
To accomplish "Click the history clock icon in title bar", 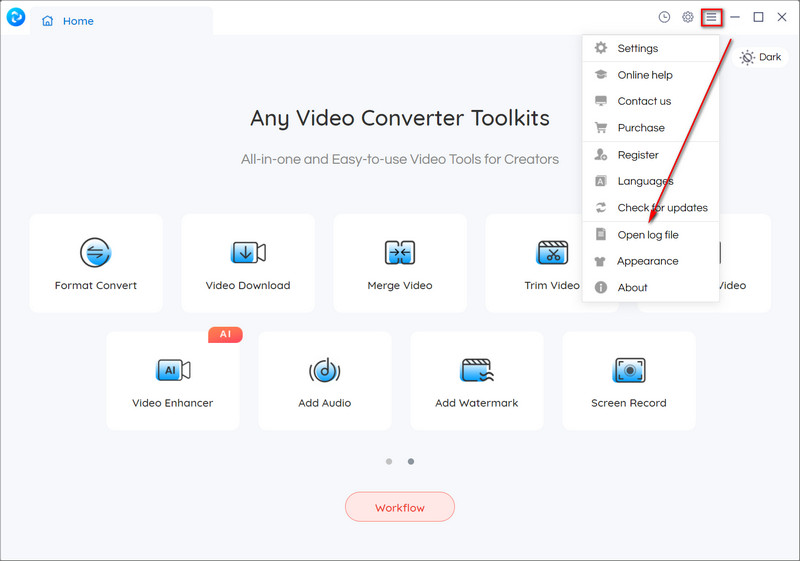I will tap(664, 17).
